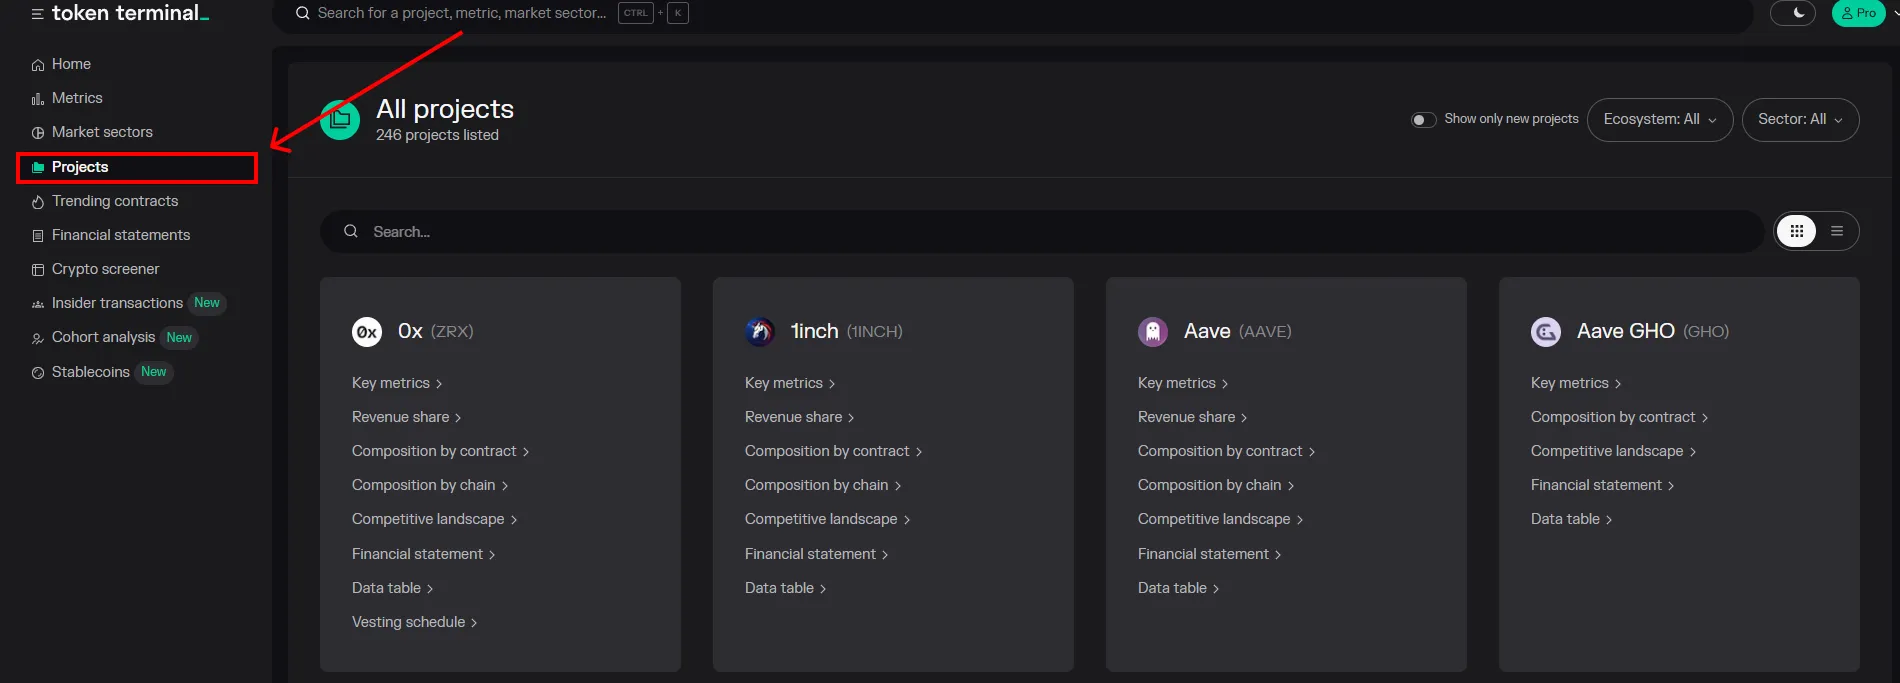The height and width of the screenshot is (683, 1900).
Task: Click the token terminal logo
Action: (x=130, y=13)
